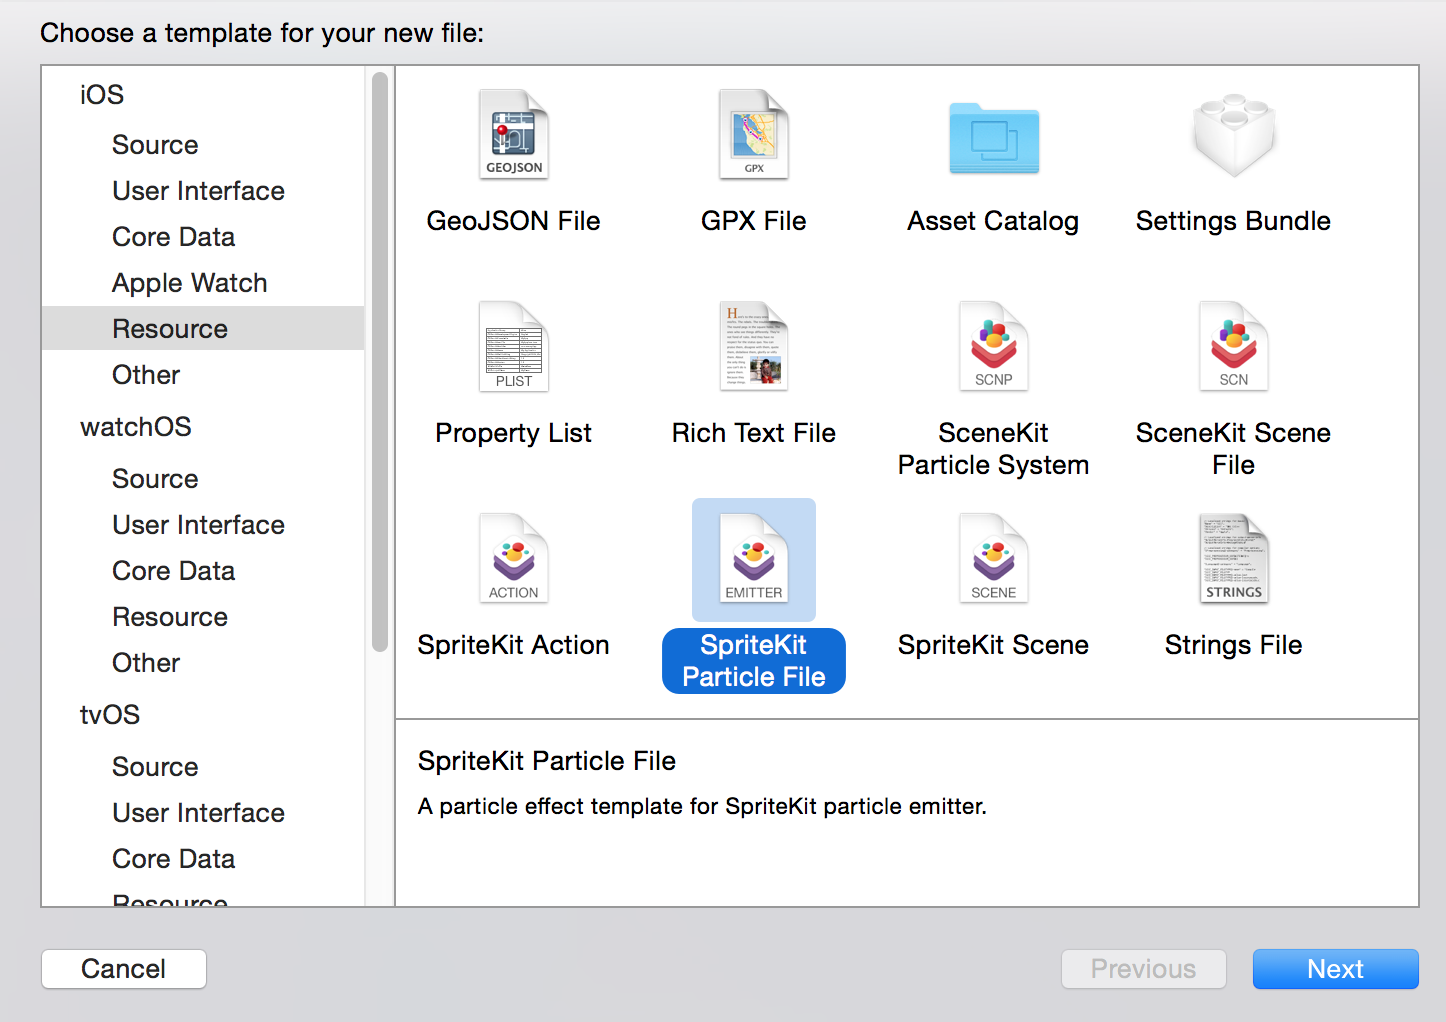The image size is (1446, 1022).
Task: Select Other under watchOS
Action: click(146, 663)
